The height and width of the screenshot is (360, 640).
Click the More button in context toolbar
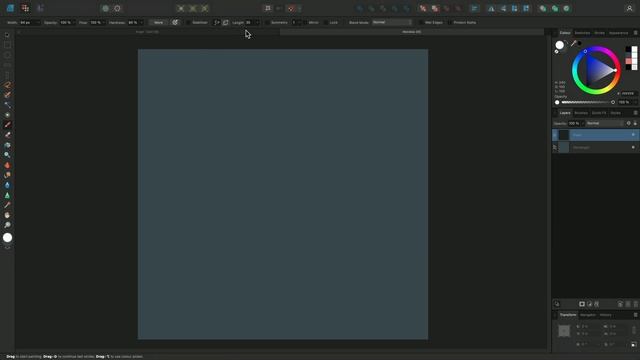(x=158, y=22)
